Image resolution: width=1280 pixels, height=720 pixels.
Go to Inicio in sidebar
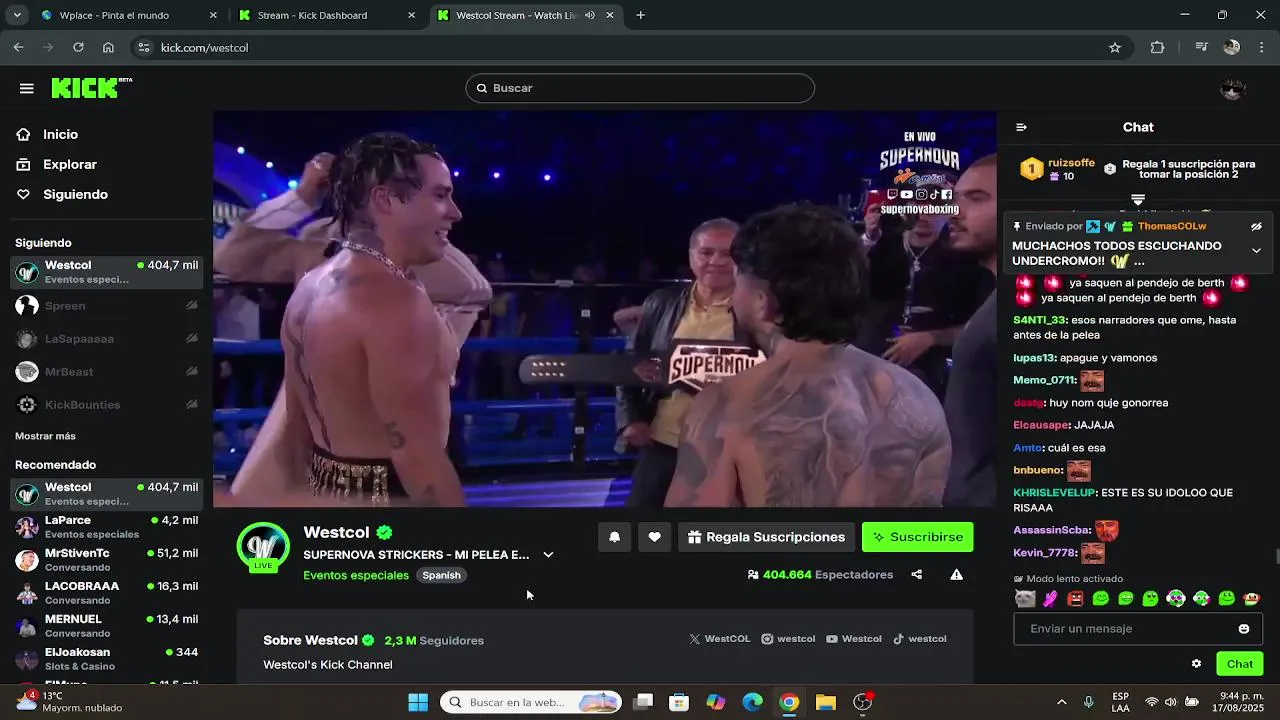(x=61, y=134)
